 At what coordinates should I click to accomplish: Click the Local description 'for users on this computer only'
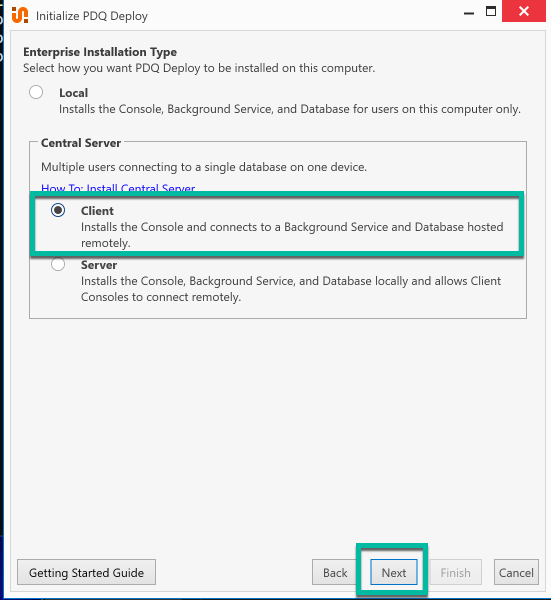point(437,109)
